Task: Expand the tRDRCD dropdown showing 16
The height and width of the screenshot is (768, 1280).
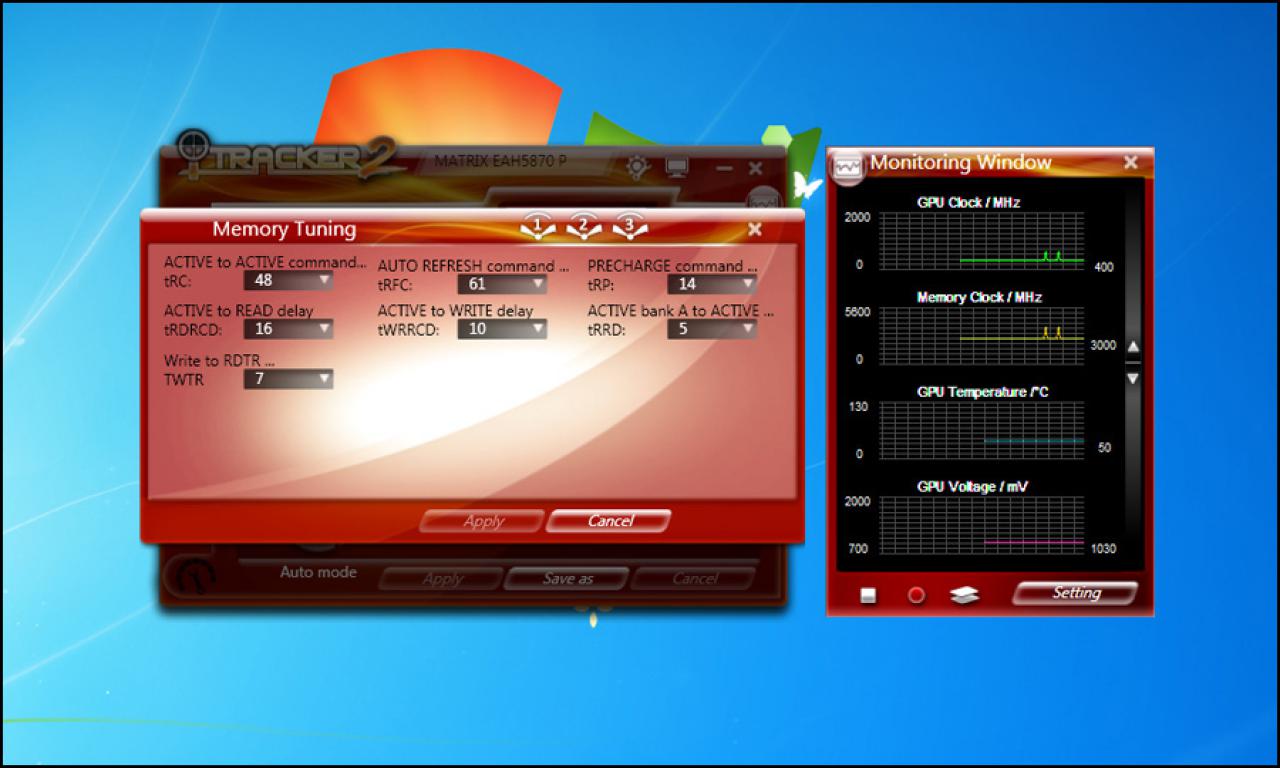Action: (x=289, y=329)
